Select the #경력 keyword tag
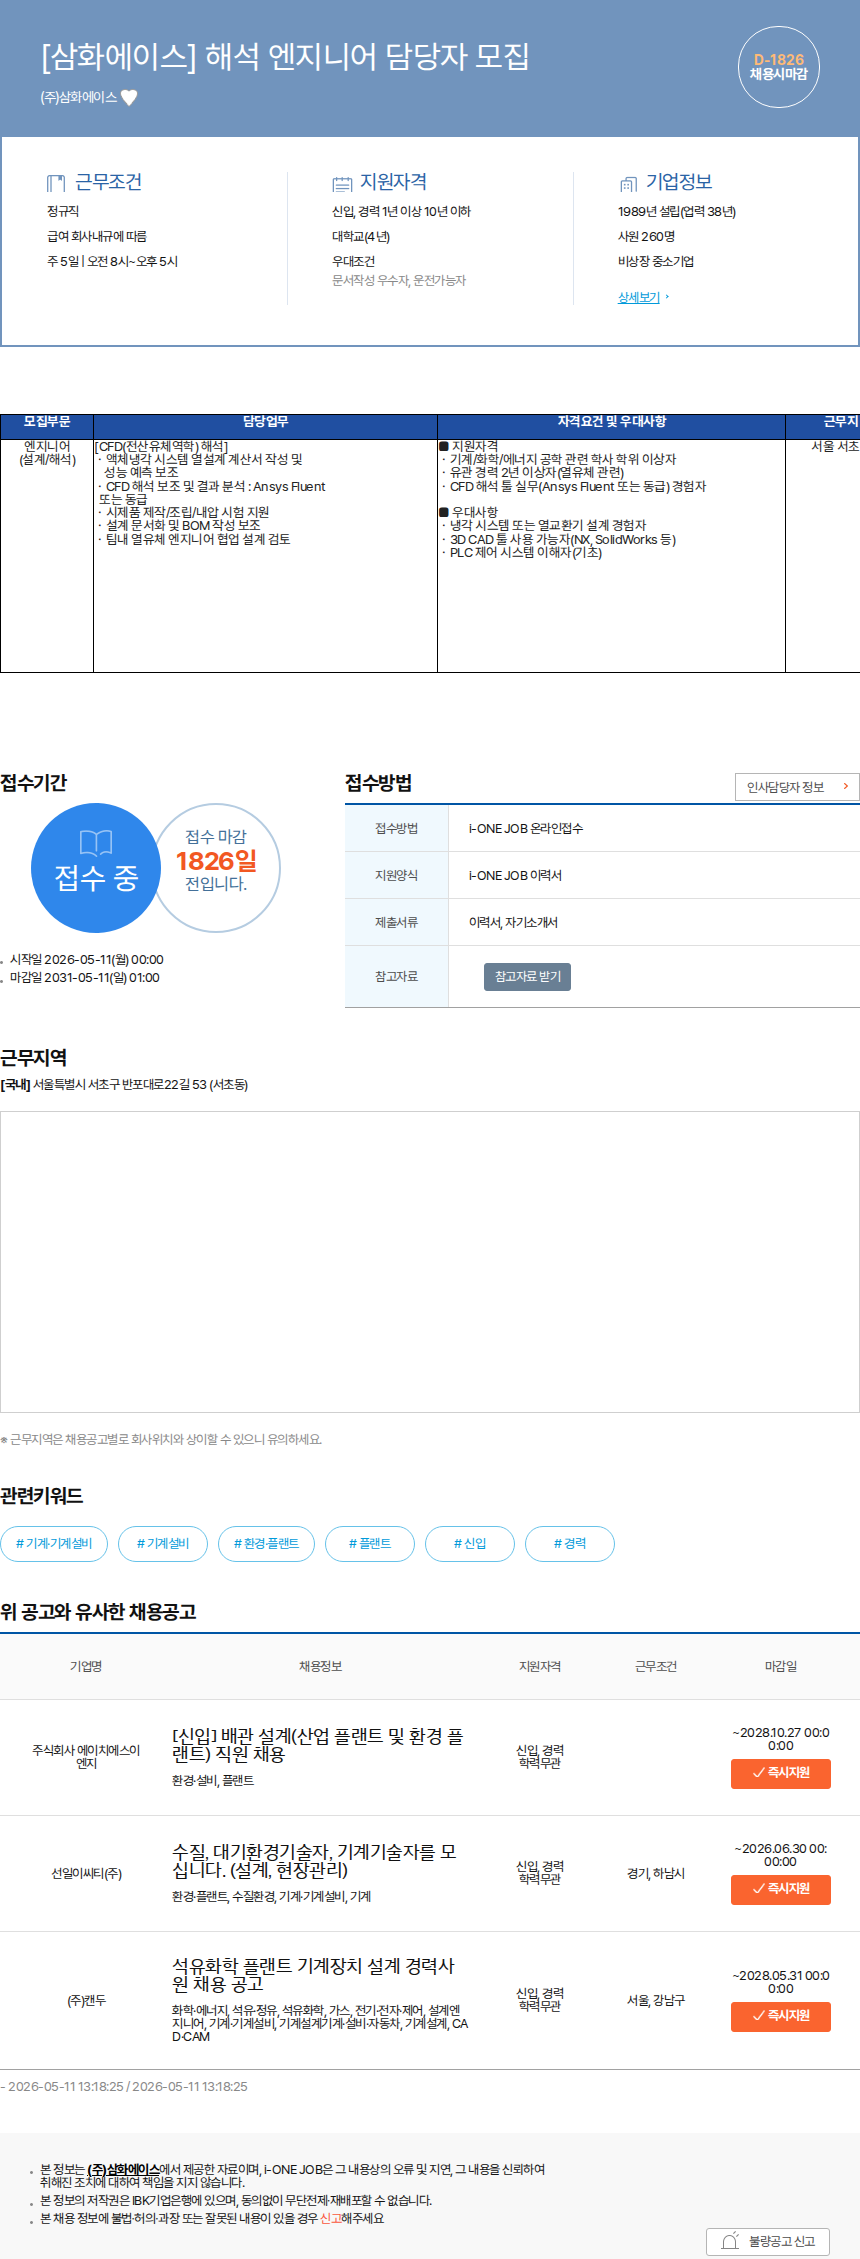 (570, 1543)
